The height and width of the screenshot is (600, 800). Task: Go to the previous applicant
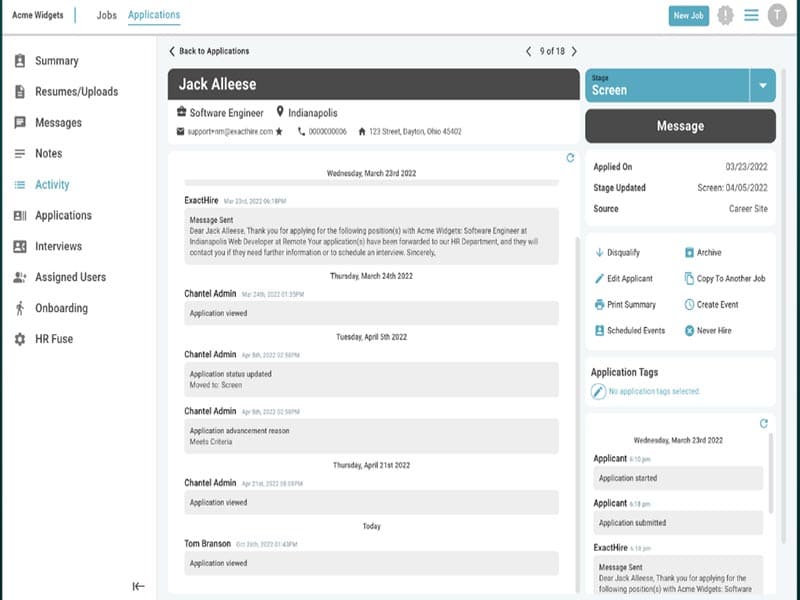click(x=529, y=51)
